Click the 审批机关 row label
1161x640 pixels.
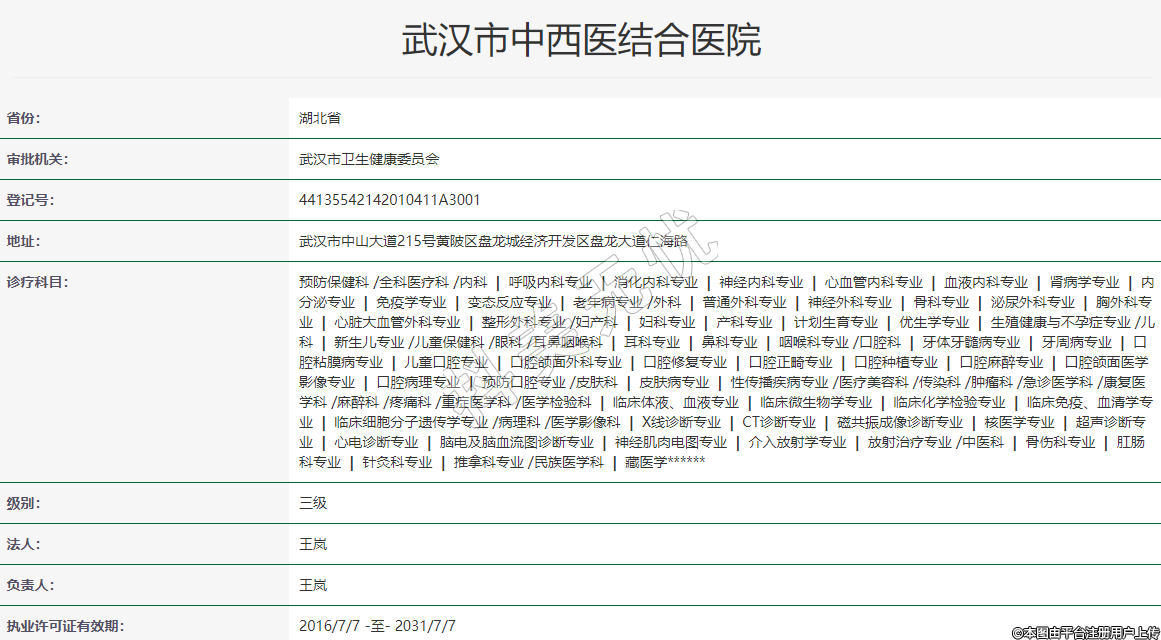(37, 159)
